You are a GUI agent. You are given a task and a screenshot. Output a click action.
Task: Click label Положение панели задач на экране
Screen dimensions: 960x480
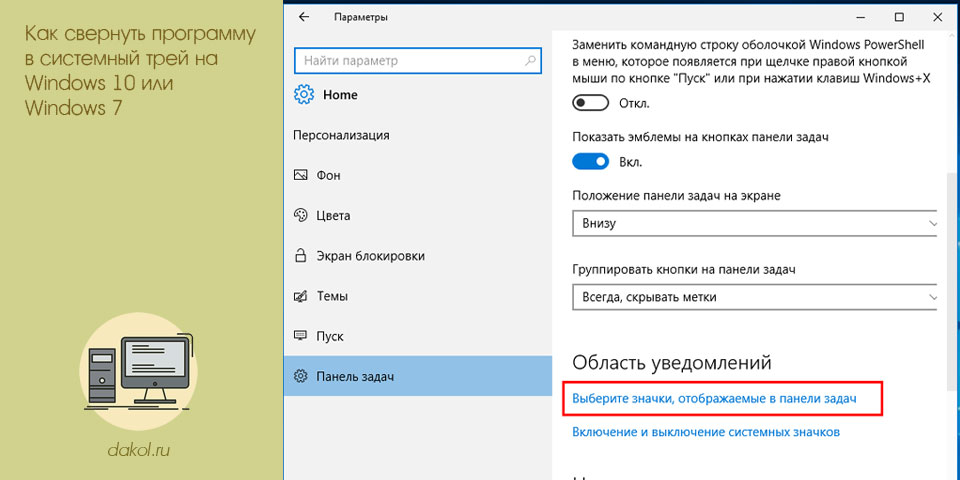click(x=677, y=195)
